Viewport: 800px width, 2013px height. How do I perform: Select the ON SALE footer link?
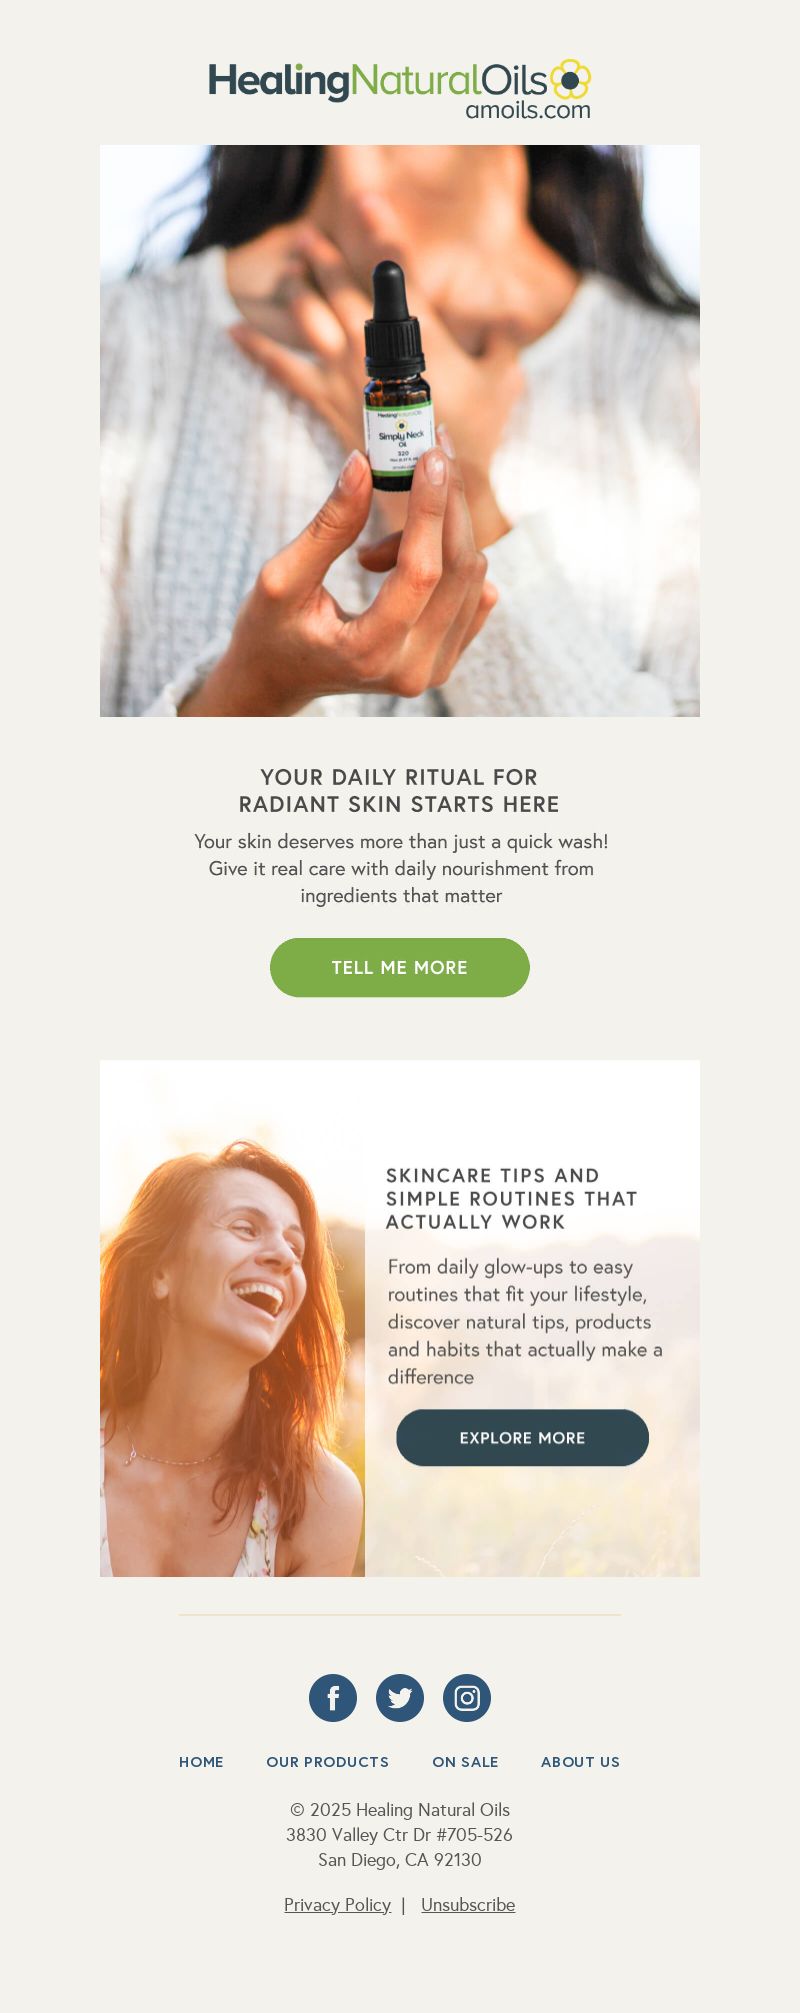point(465,1762)
